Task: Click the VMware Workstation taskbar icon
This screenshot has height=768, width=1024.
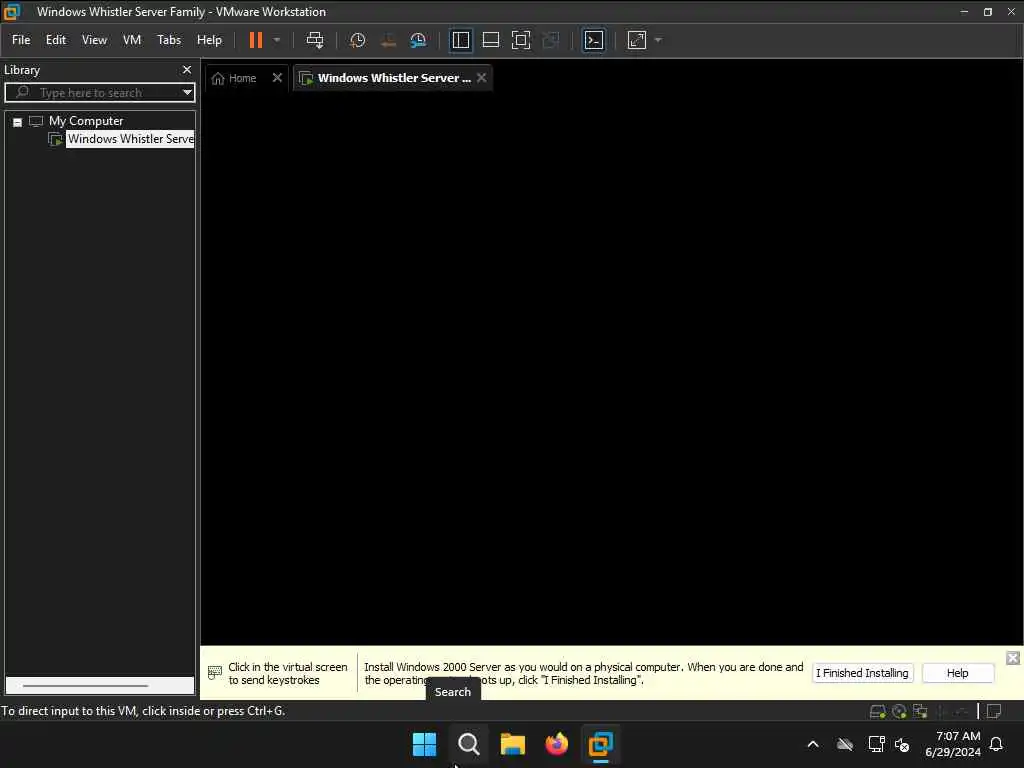Action: pos(600,744)
